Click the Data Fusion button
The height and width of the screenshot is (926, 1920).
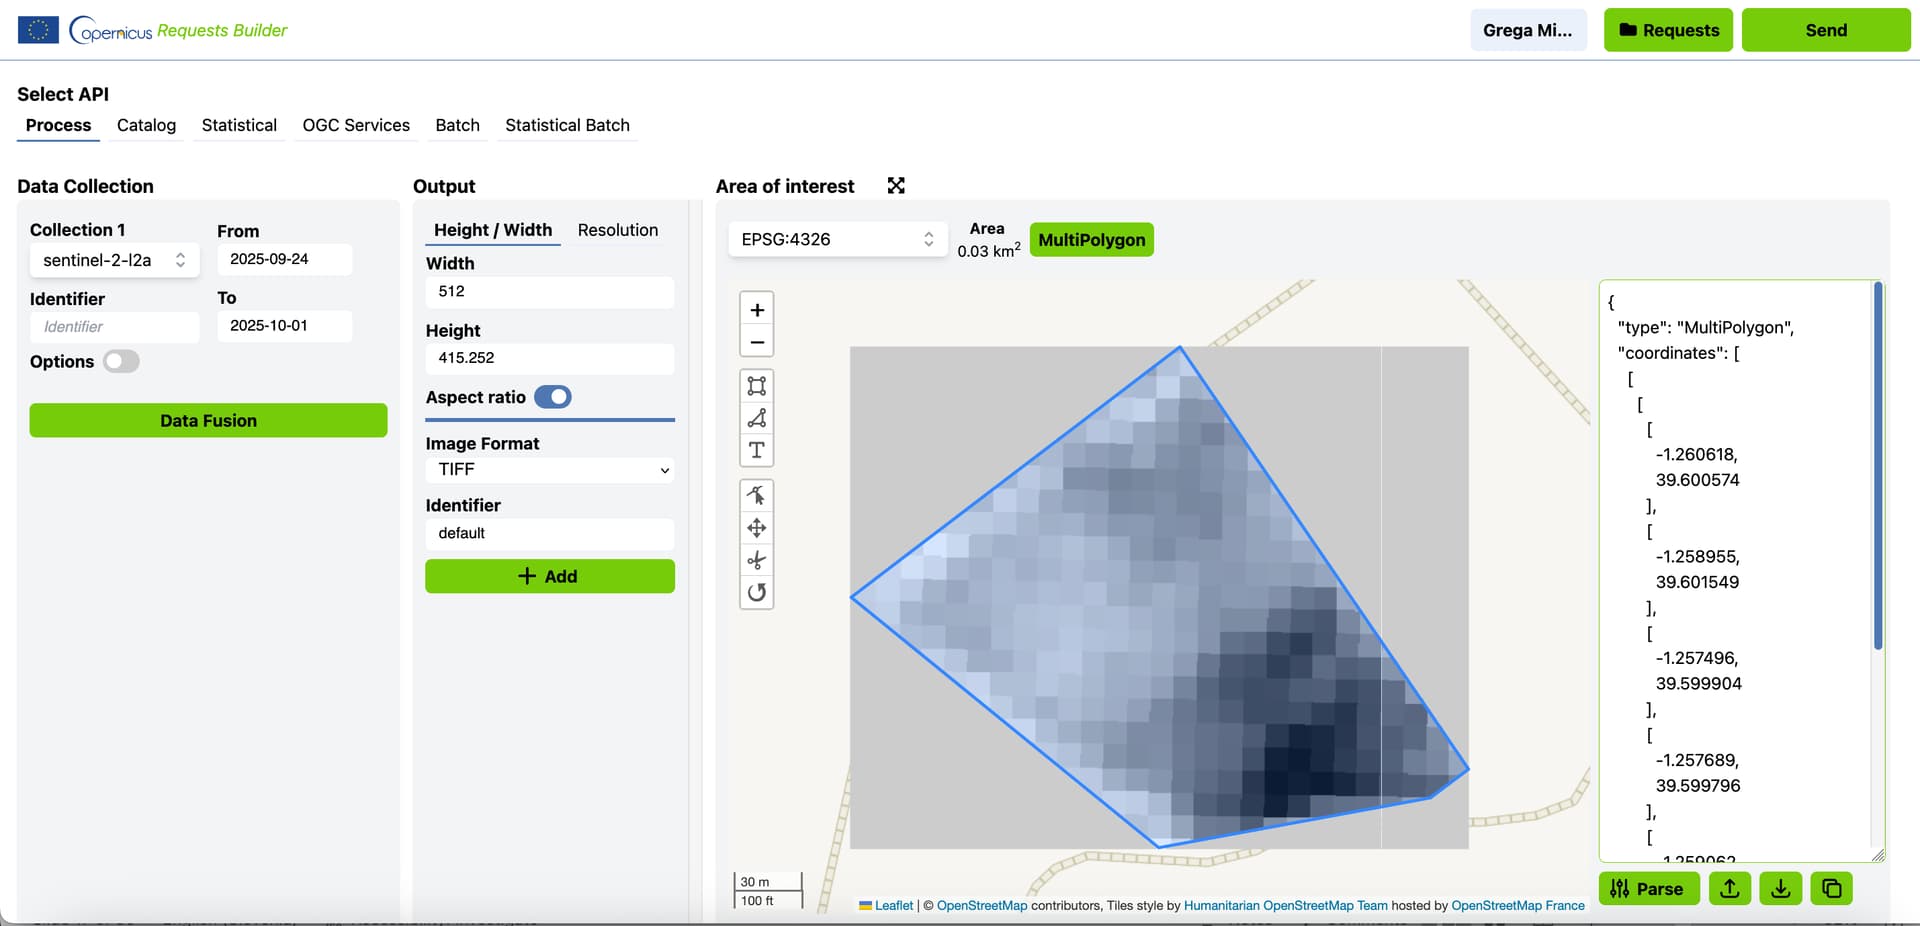click(x=208, y=421)
